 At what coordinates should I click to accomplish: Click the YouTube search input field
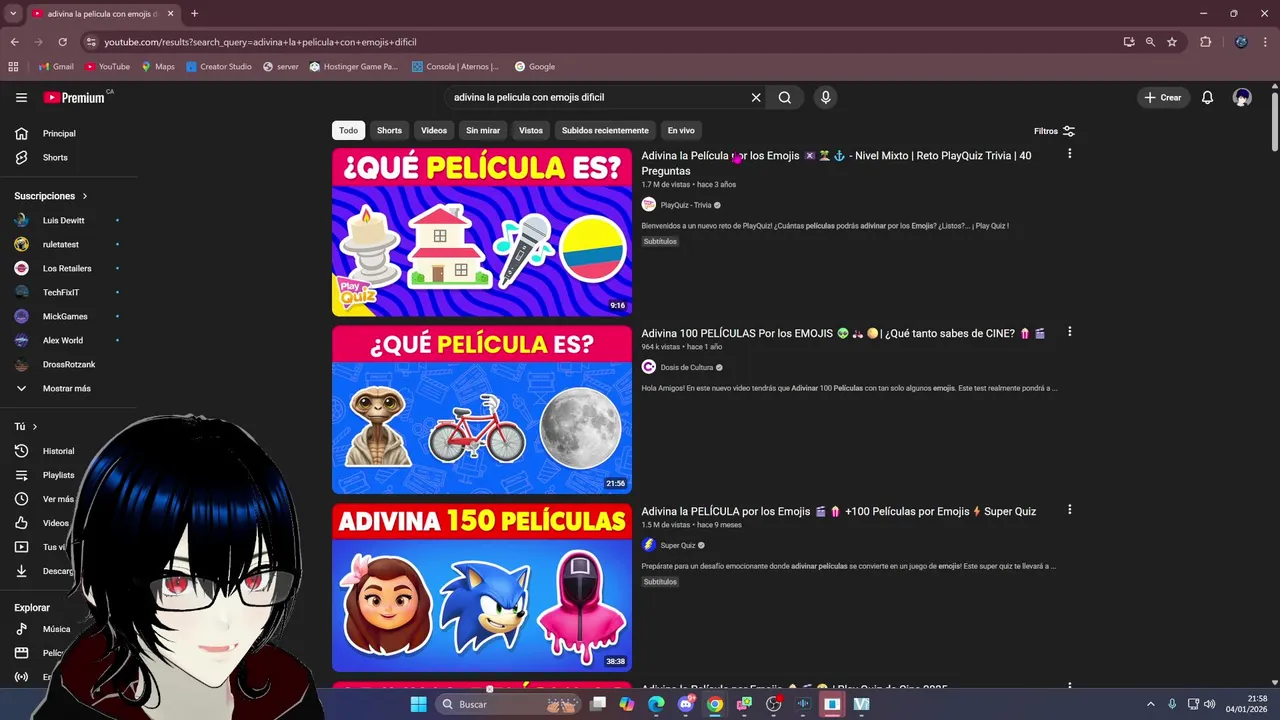598,97
